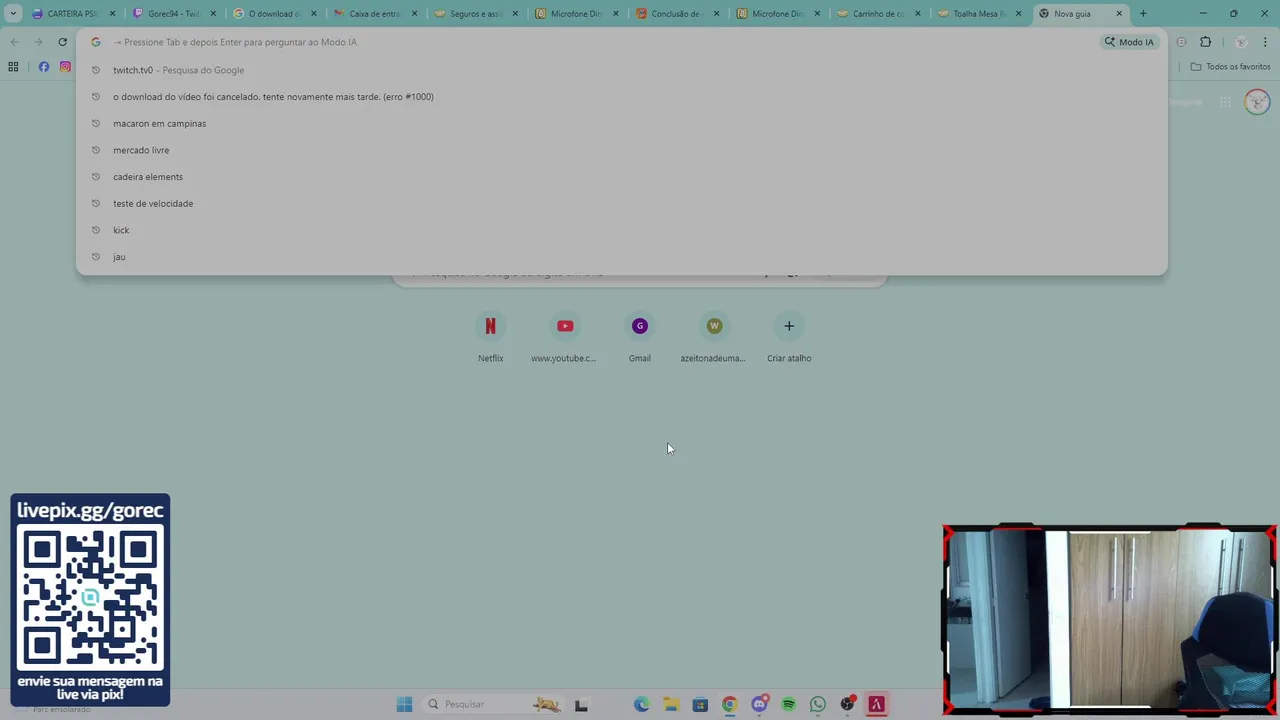
Task: Open the Instagram bookmark icon
Action: 65,67
